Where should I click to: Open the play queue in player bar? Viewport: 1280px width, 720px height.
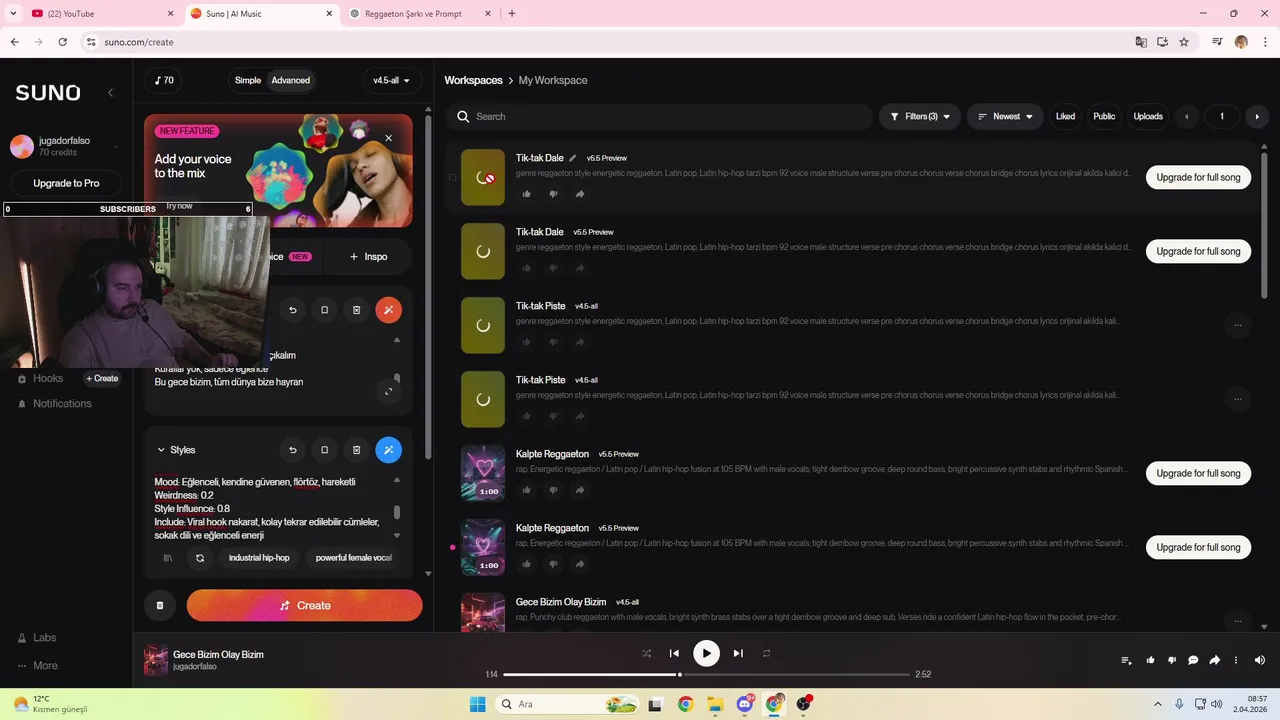coord(1127,660)
